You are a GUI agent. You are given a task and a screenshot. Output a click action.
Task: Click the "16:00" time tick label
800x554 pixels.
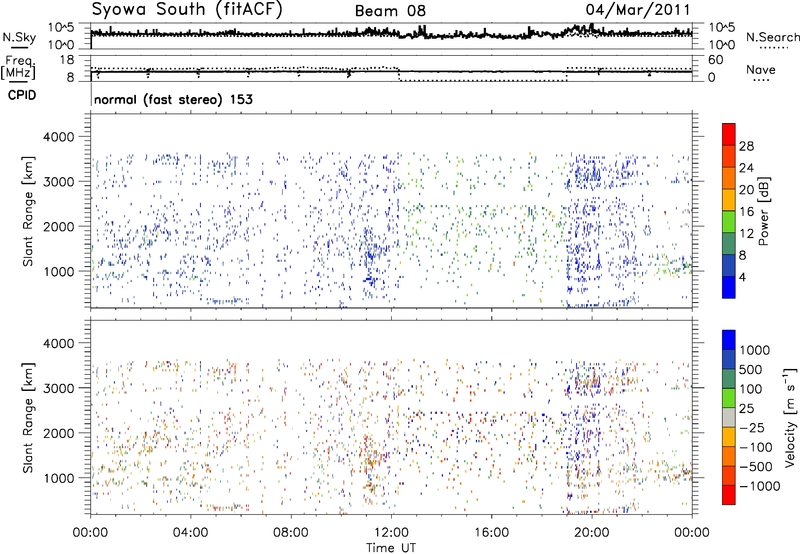coord(491,533)
